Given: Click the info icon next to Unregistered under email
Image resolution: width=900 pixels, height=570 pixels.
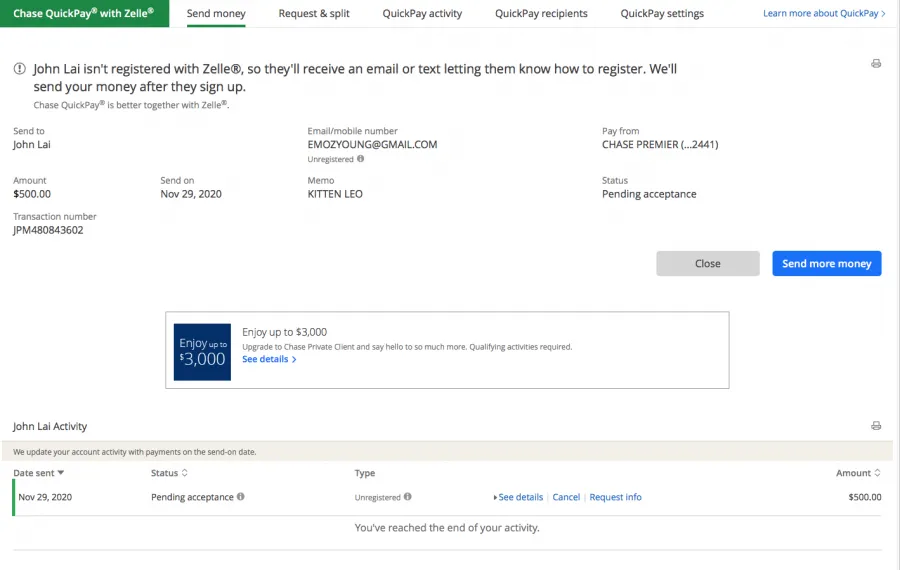Looking at the screenshot, I should [360, 159].
